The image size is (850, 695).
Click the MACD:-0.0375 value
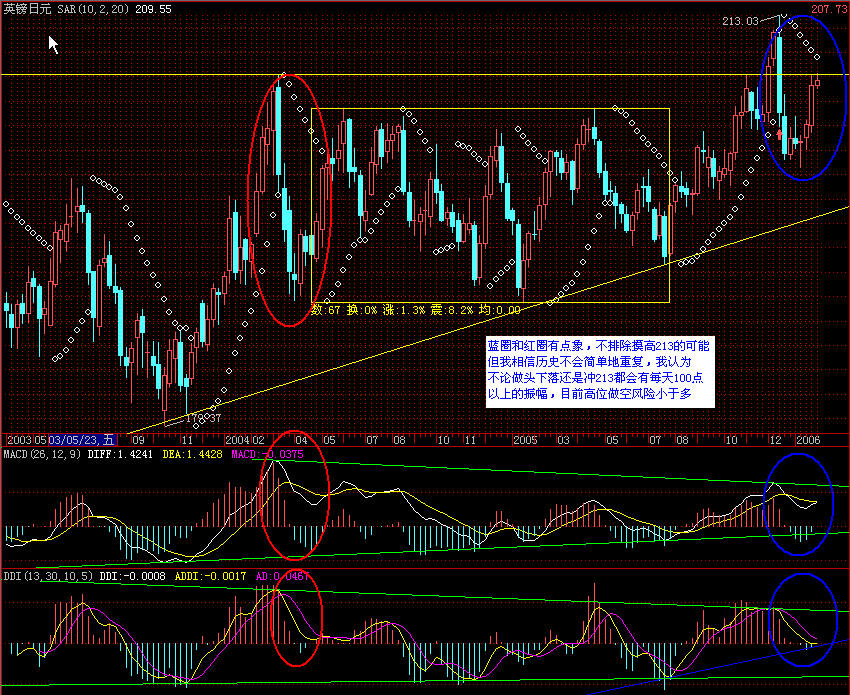point(268,454)
